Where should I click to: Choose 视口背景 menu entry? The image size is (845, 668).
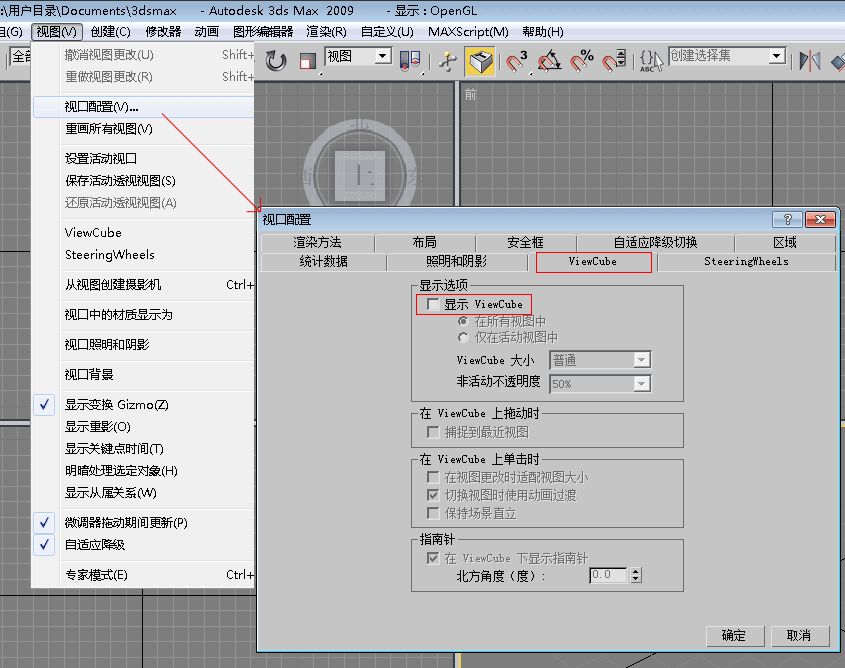[x=144, y=374]
